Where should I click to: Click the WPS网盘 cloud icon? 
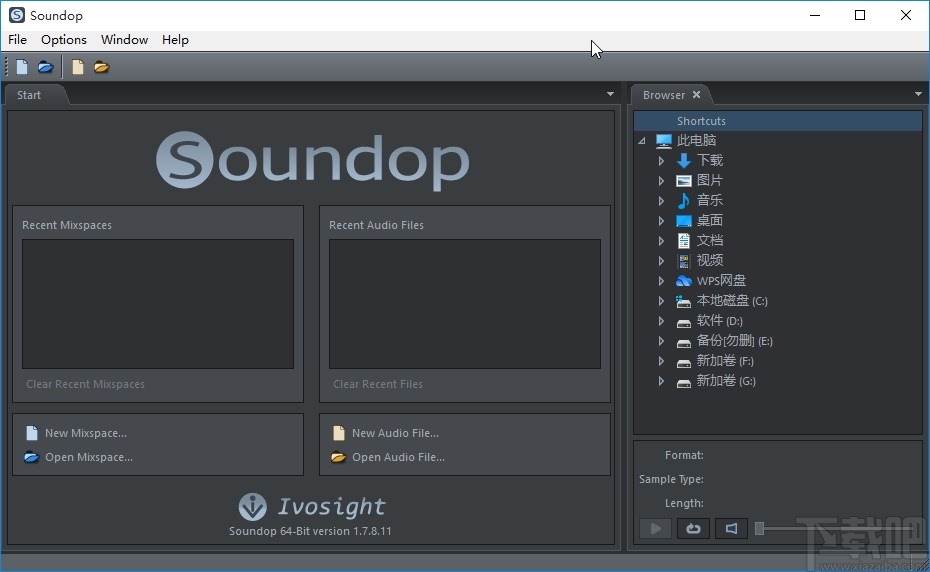[x=684, y=281]
